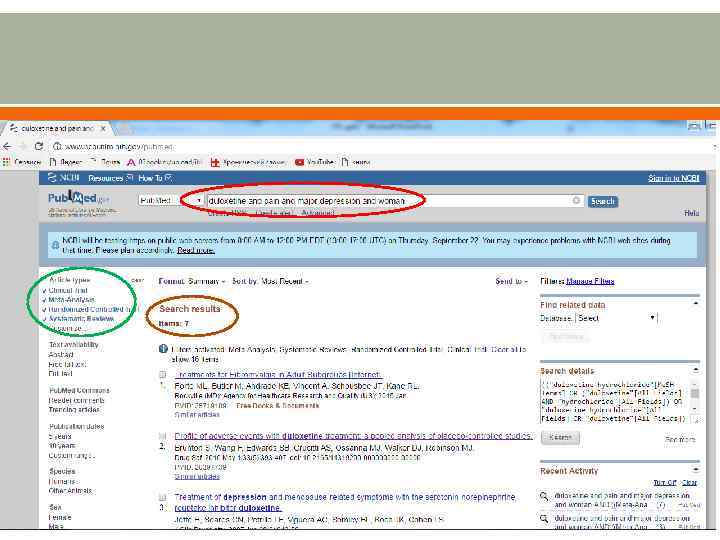The image size is (720, 540).
Task: Open the Format Summary dropdown
Action: click(x=192, y=281)
